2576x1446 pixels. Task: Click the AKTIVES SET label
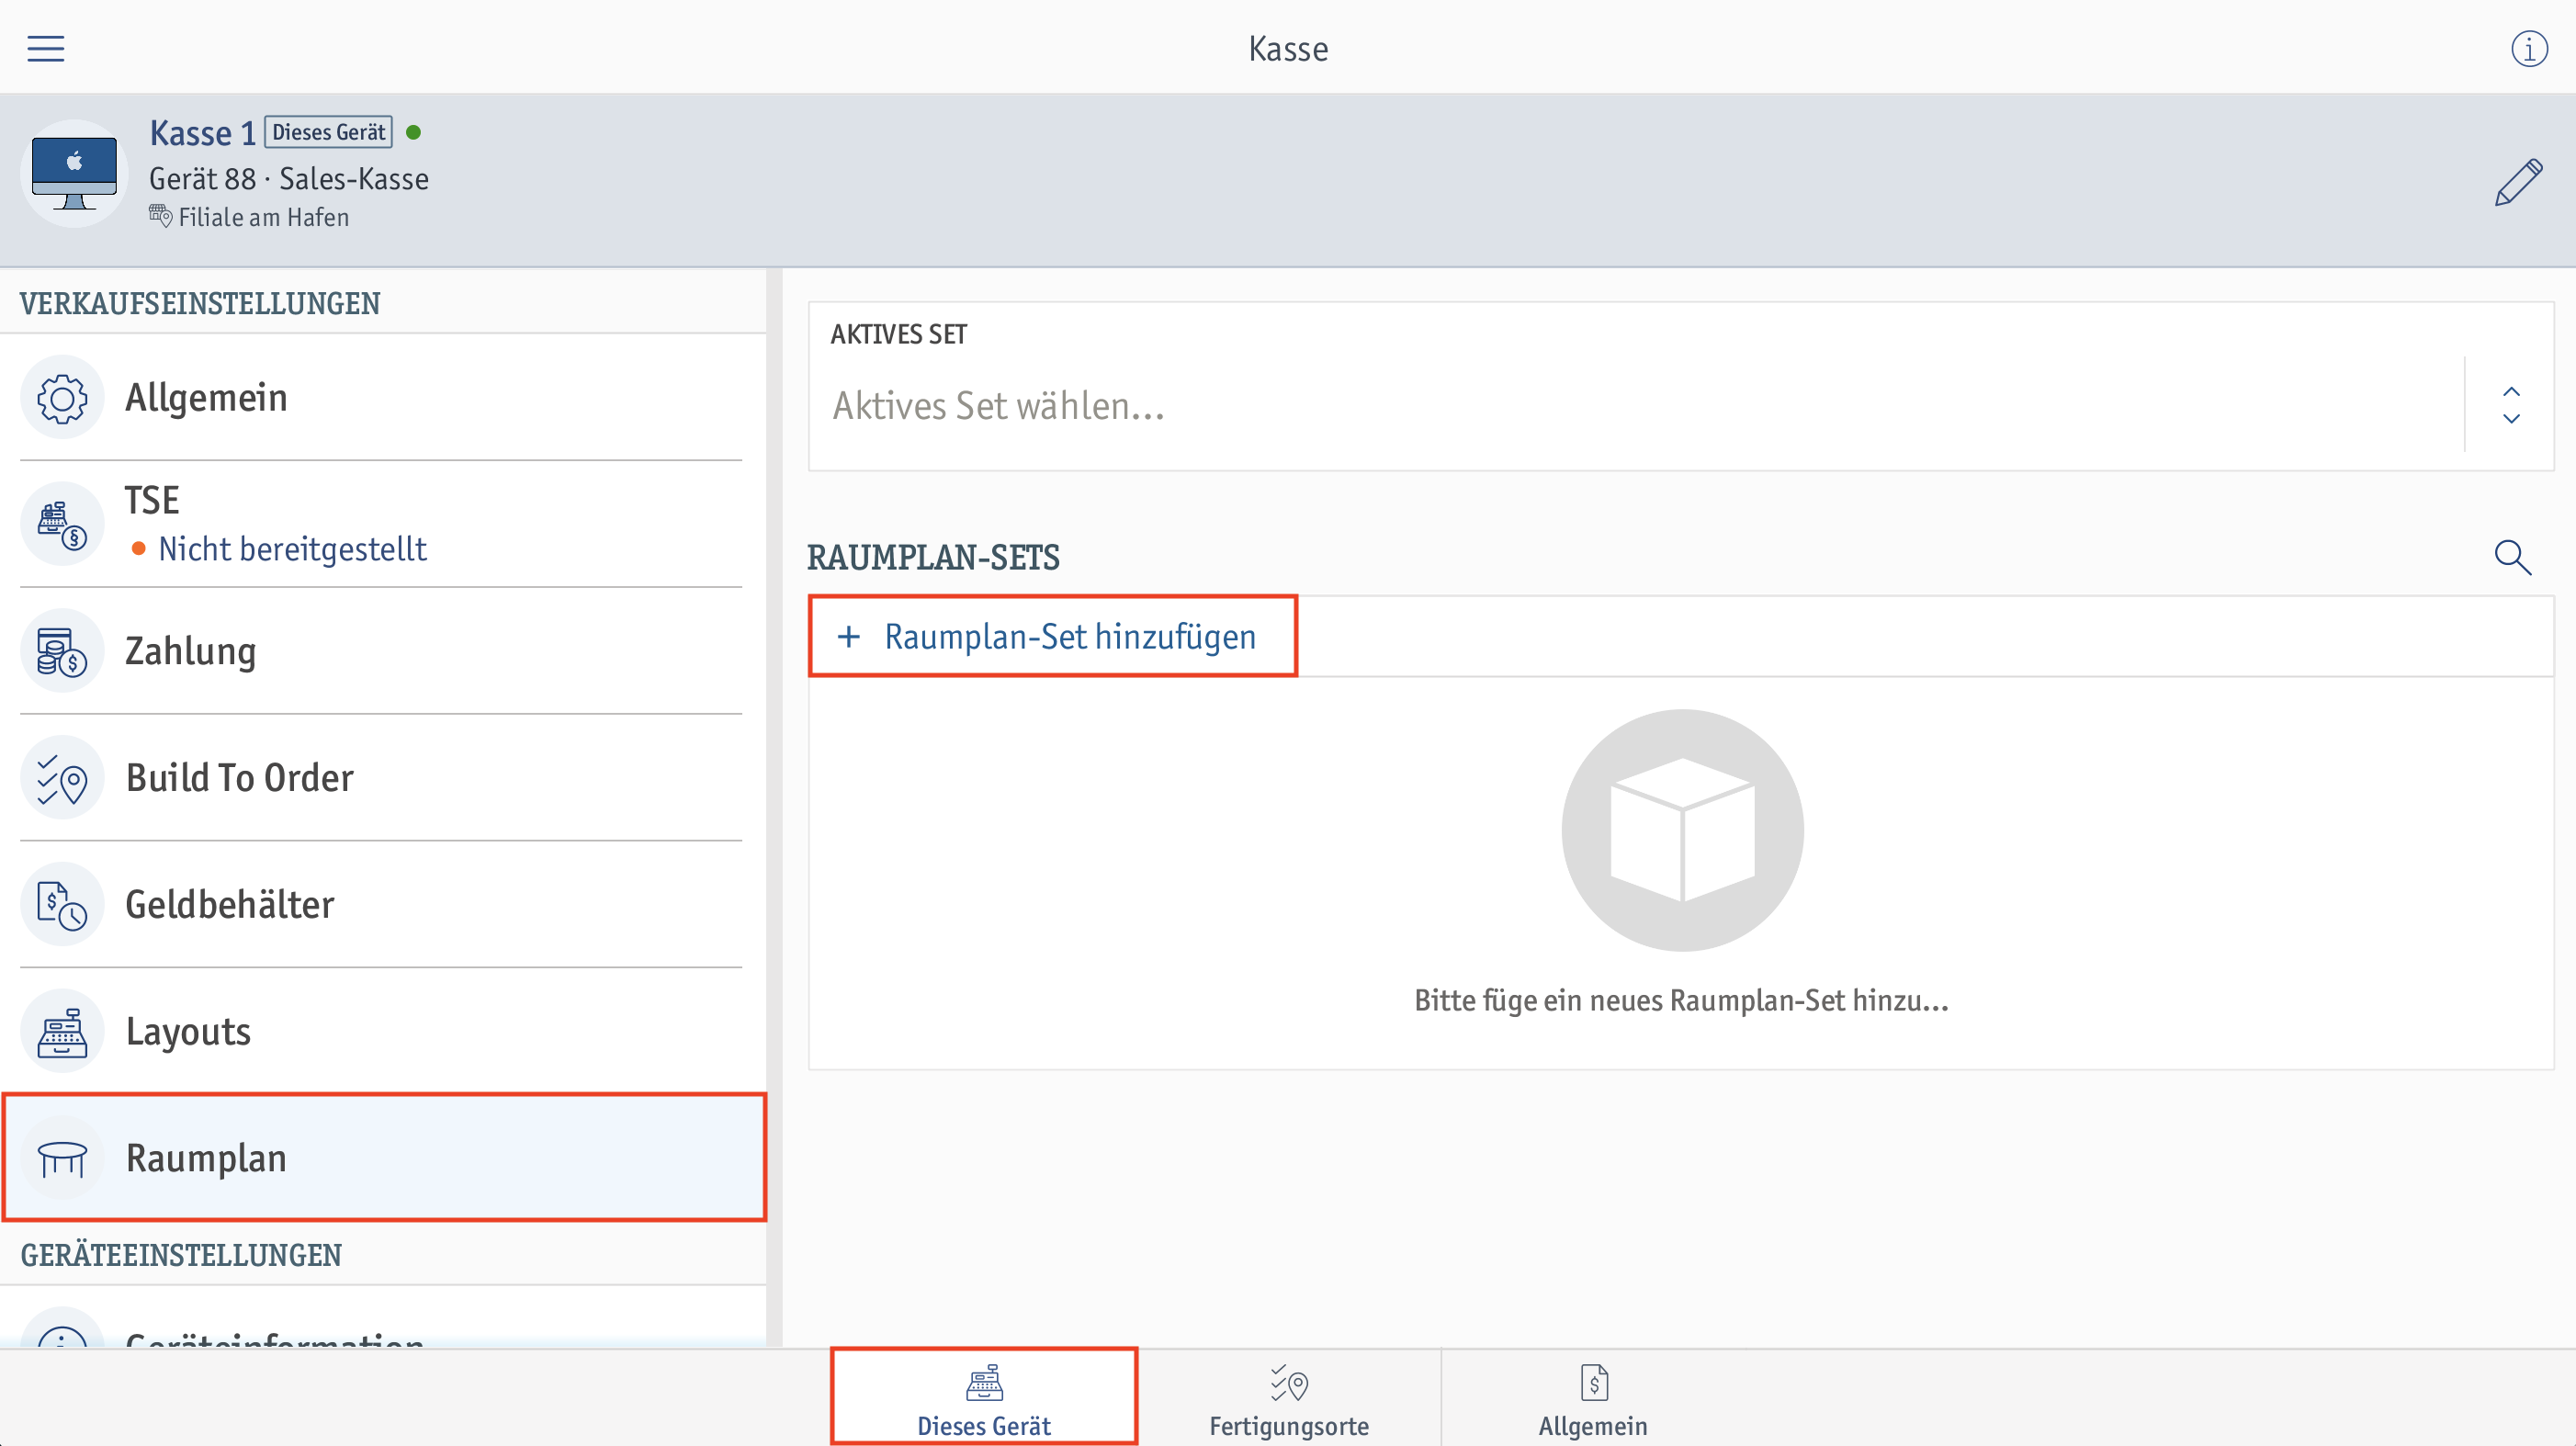(x=899, y=334)
